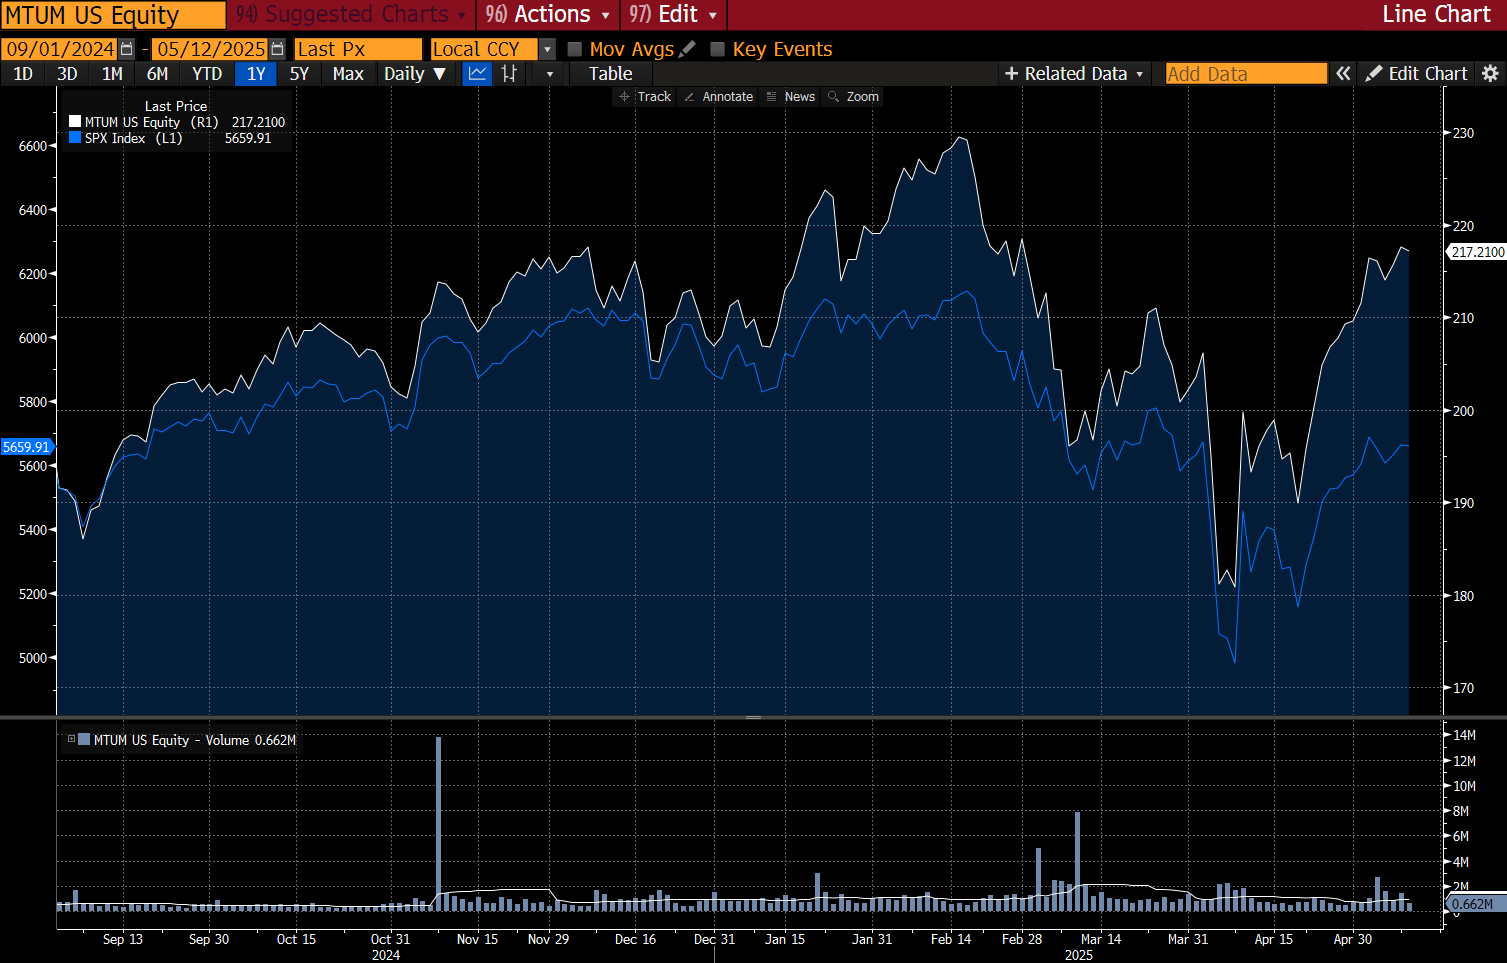Click the divider handle above volume panel
The width and height of the screenshot is (1507, 963).
[x=753, y=717]
